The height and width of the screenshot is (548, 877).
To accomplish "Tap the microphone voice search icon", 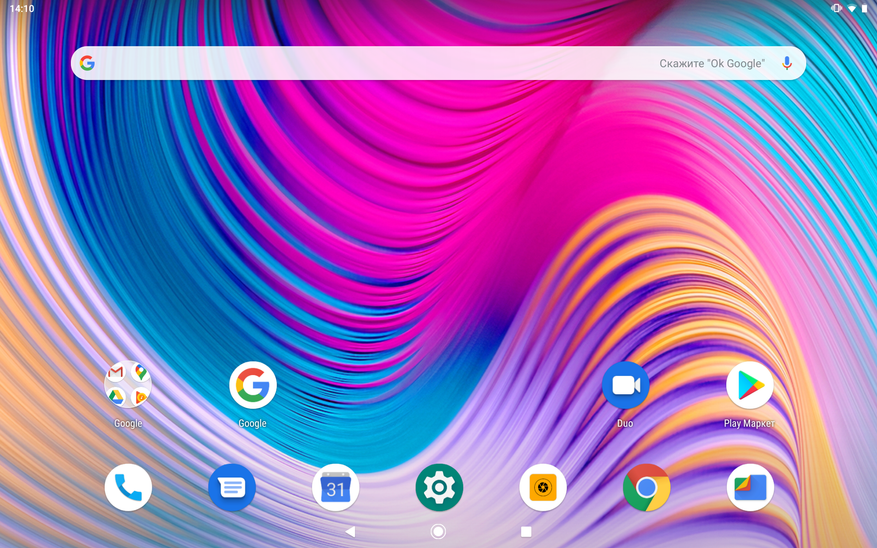I will tap(787, 63).
